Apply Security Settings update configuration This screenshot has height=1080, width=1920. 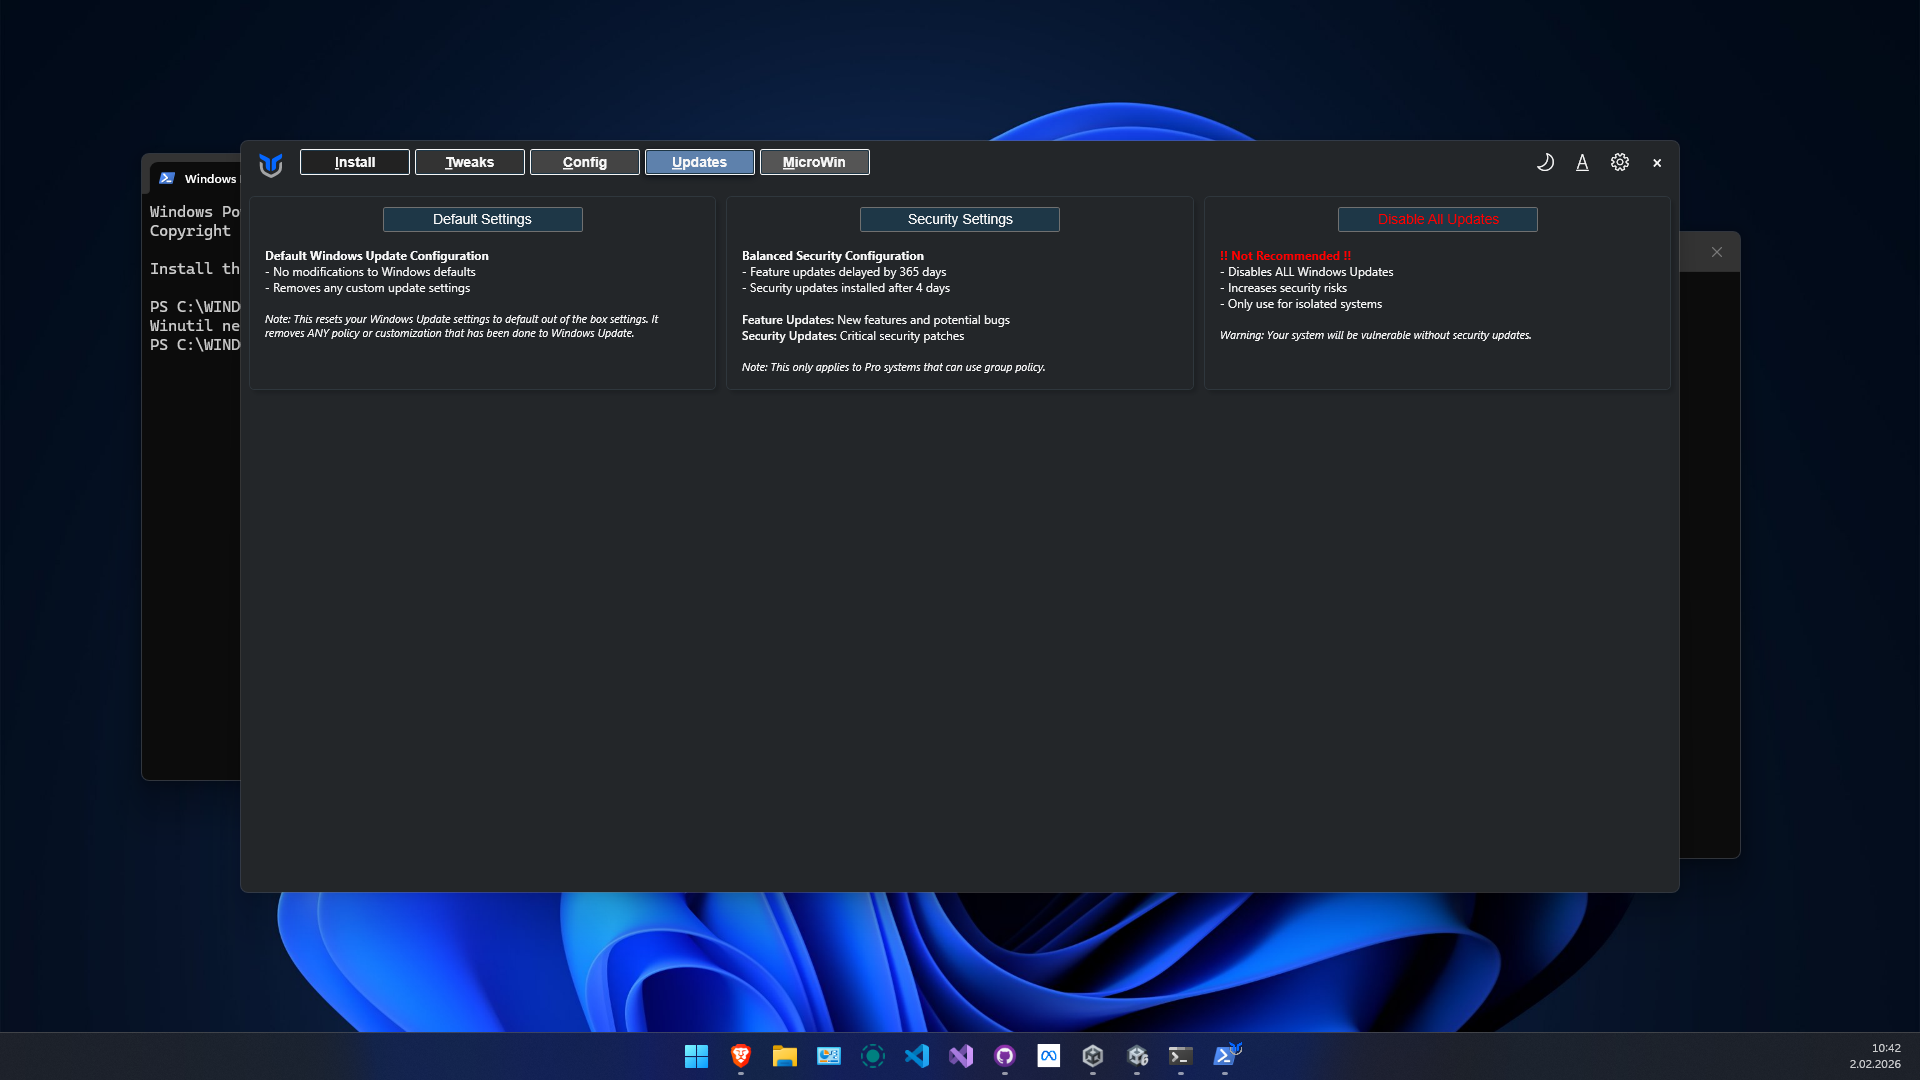tap(960, 219)
